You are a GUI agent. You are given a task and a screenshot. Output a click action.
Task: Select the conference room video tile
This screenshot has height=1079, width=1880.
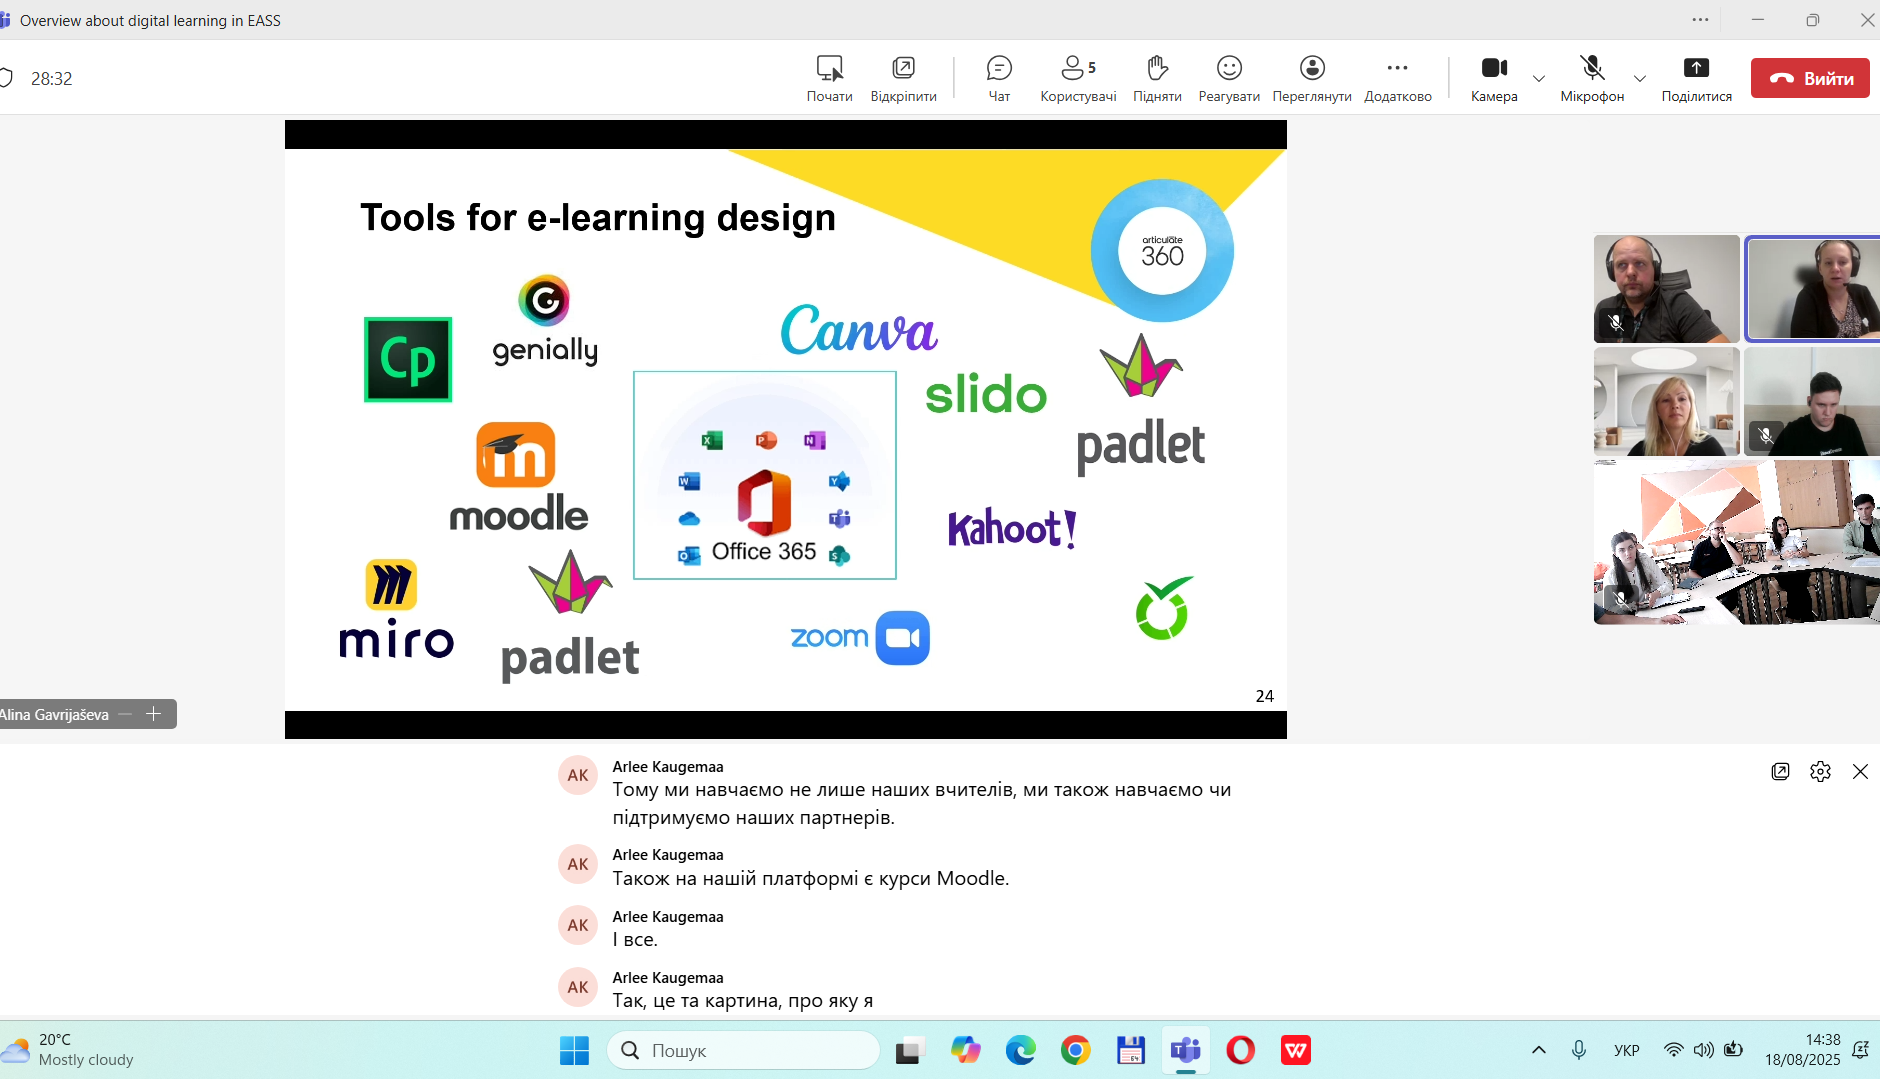1737,542
